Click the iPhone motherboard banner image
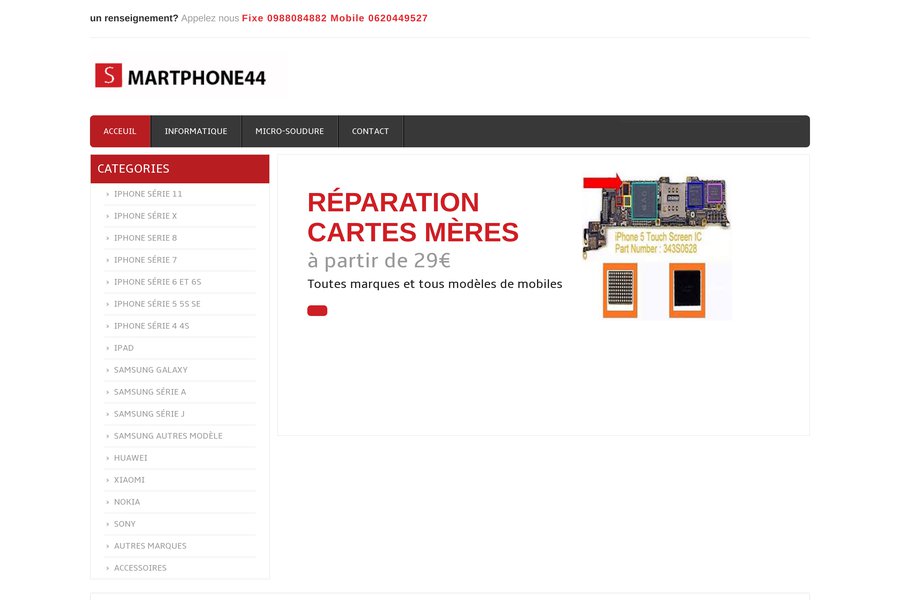The image size is (900, 600). (656, 246)
